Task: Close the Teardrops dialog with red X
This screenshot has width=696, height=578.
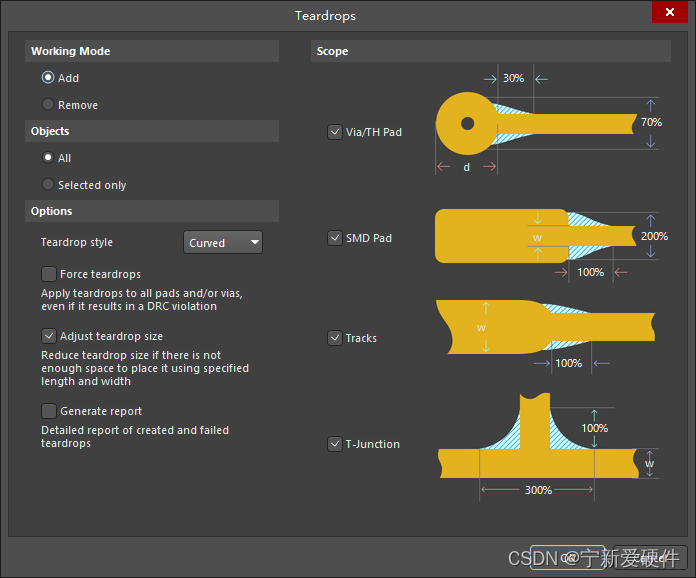Action: 669,12
